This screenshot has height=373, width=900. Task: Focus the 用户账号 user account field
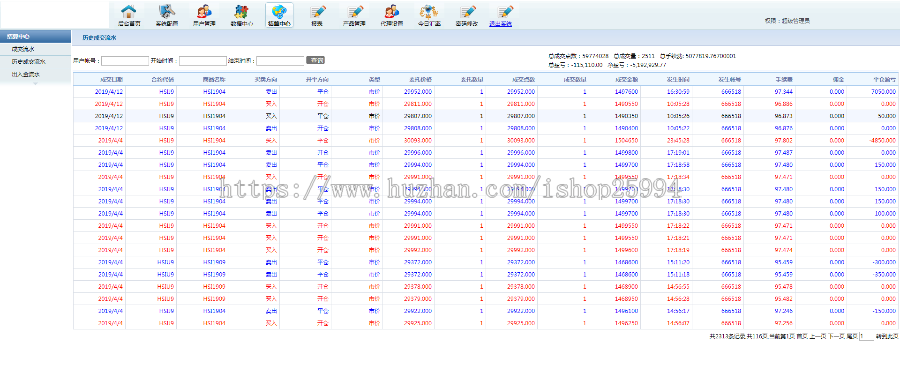[x=125, y=60]
